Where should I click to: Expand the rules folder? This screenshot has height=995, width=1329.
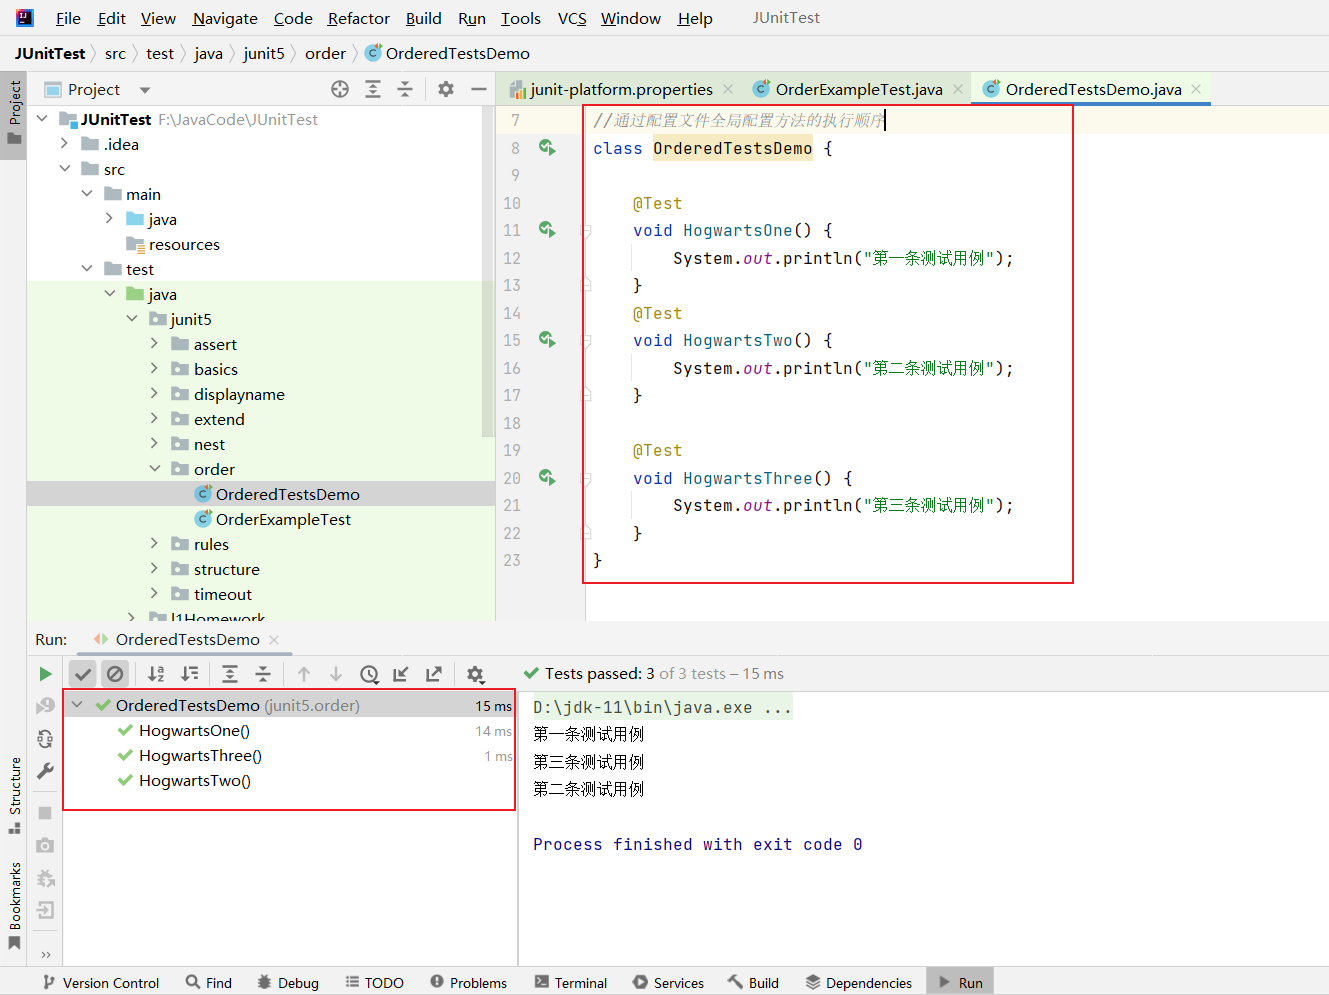[x=154, y=544]
